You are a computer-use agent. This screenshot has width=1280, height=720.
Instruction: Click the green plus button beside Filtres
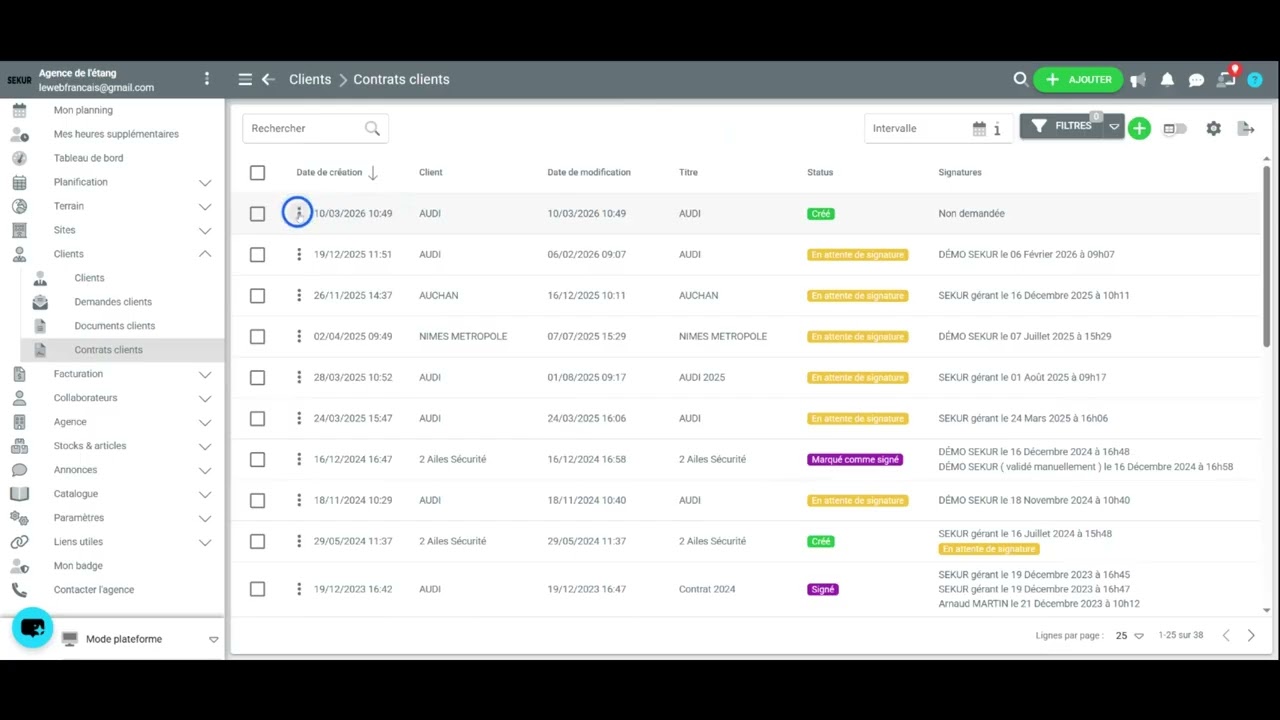(1139, 128)
